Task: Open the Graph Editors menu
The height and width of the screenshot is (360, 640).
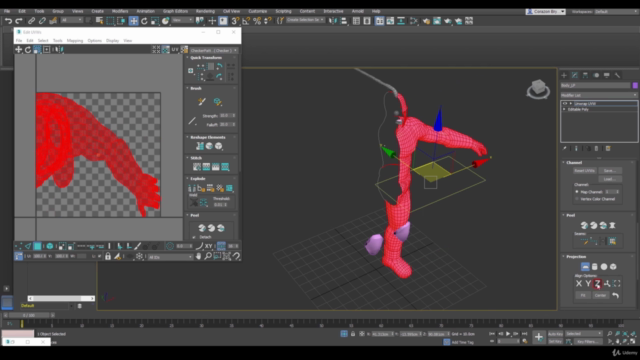Action: [x=175, y=11]
